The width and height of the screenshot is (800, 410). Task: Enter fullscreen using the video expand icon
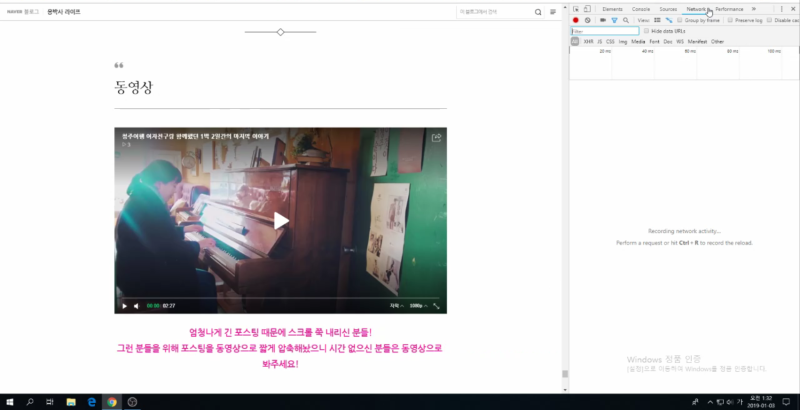pyautogui.click(x=437, y=306)
